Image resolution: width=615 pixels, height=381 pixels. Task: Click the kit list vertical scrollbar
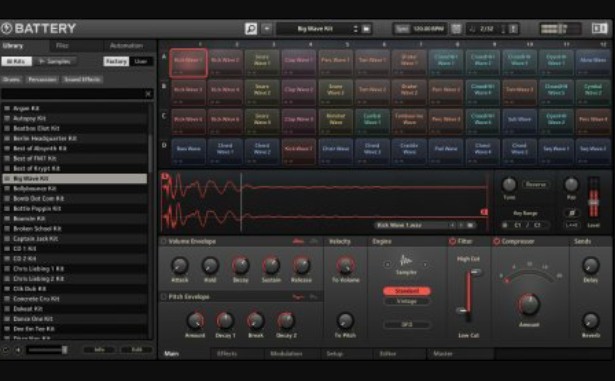pos(150,153)
